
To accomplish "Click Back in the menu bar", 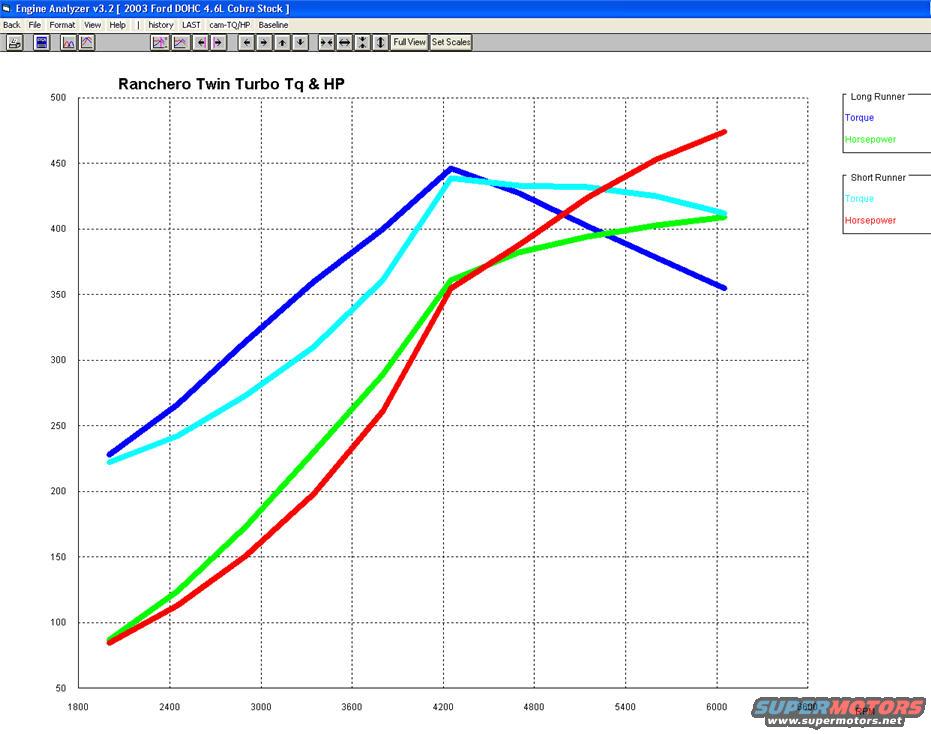I will [11, 24].
